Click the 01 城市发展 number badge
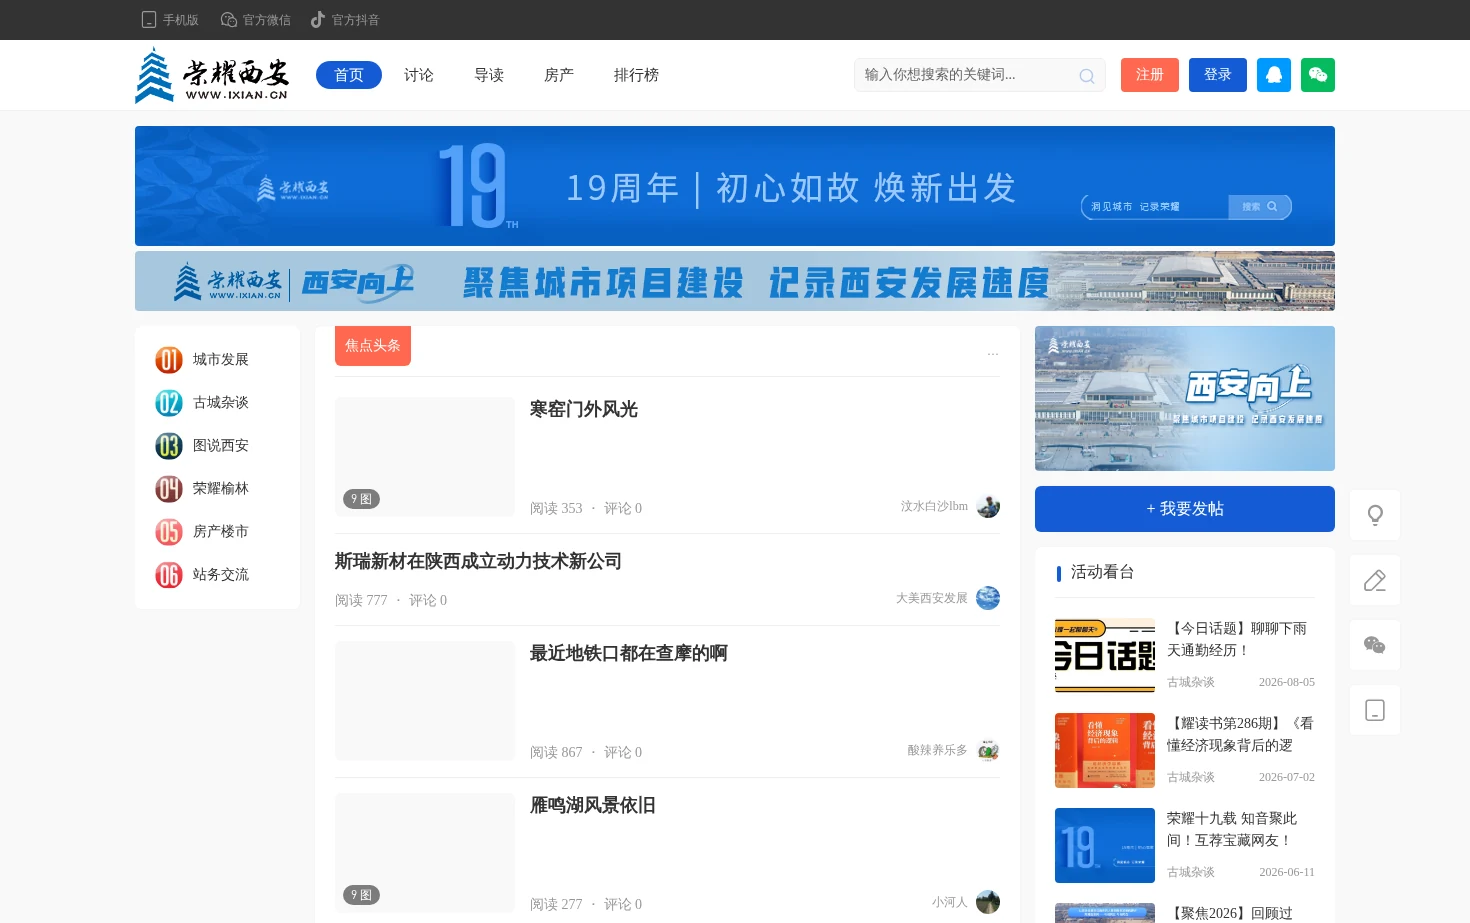 tap(169, 360)
